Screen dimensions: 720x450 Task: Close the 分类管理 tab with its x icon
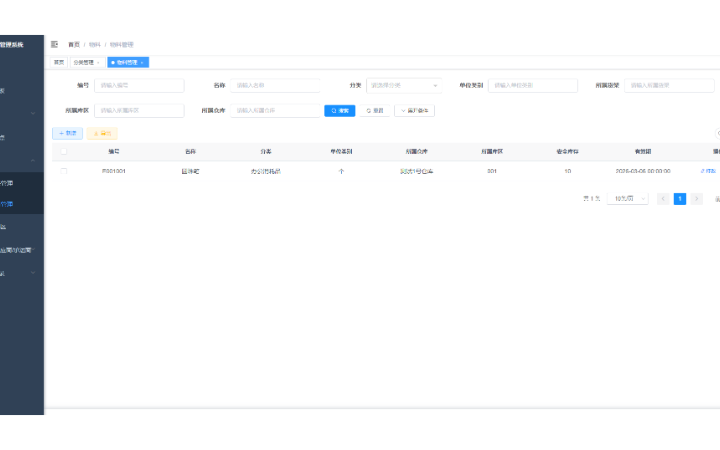[x=98, y=62]
